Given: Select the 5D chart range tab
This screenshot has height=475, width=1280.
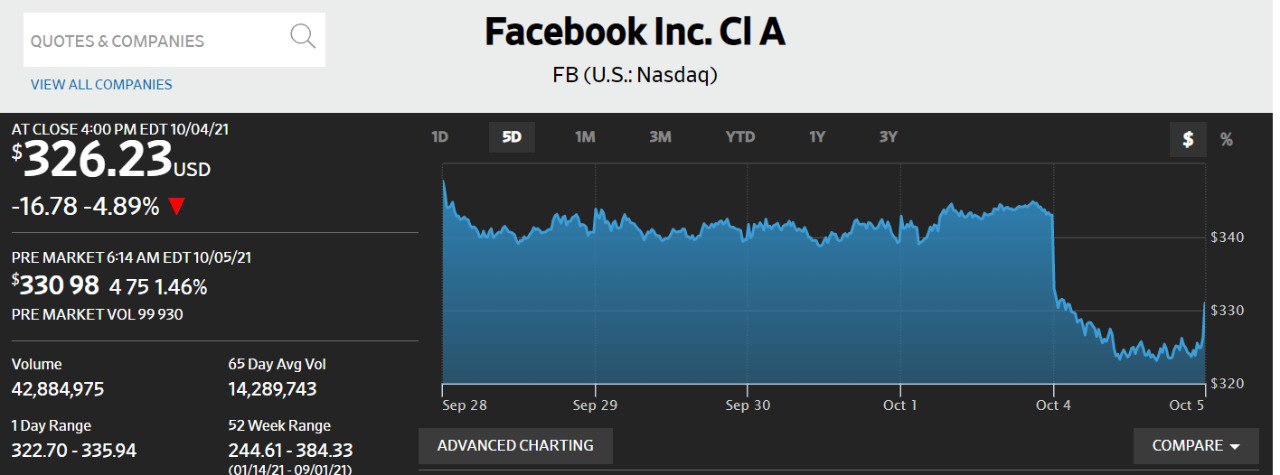Looking at the screenshot, I should click(511, 137).
